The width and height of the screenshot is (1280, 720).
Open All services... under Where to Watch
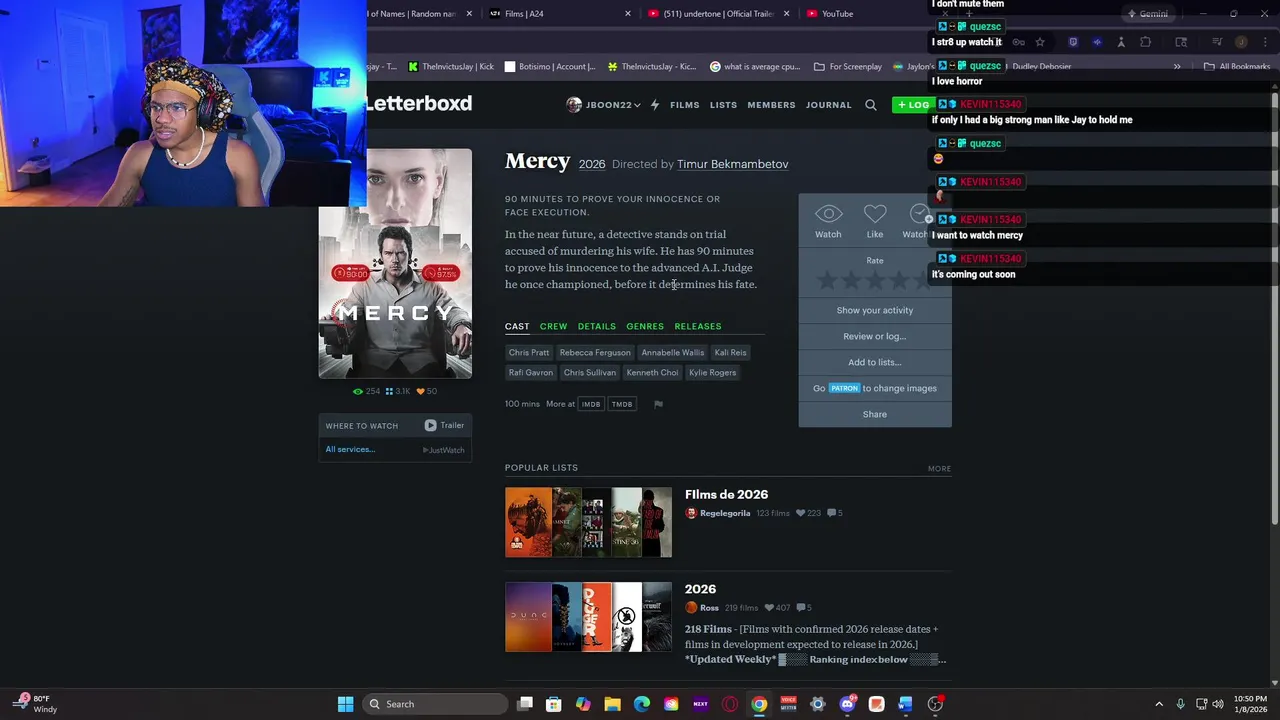click(350, 449)
